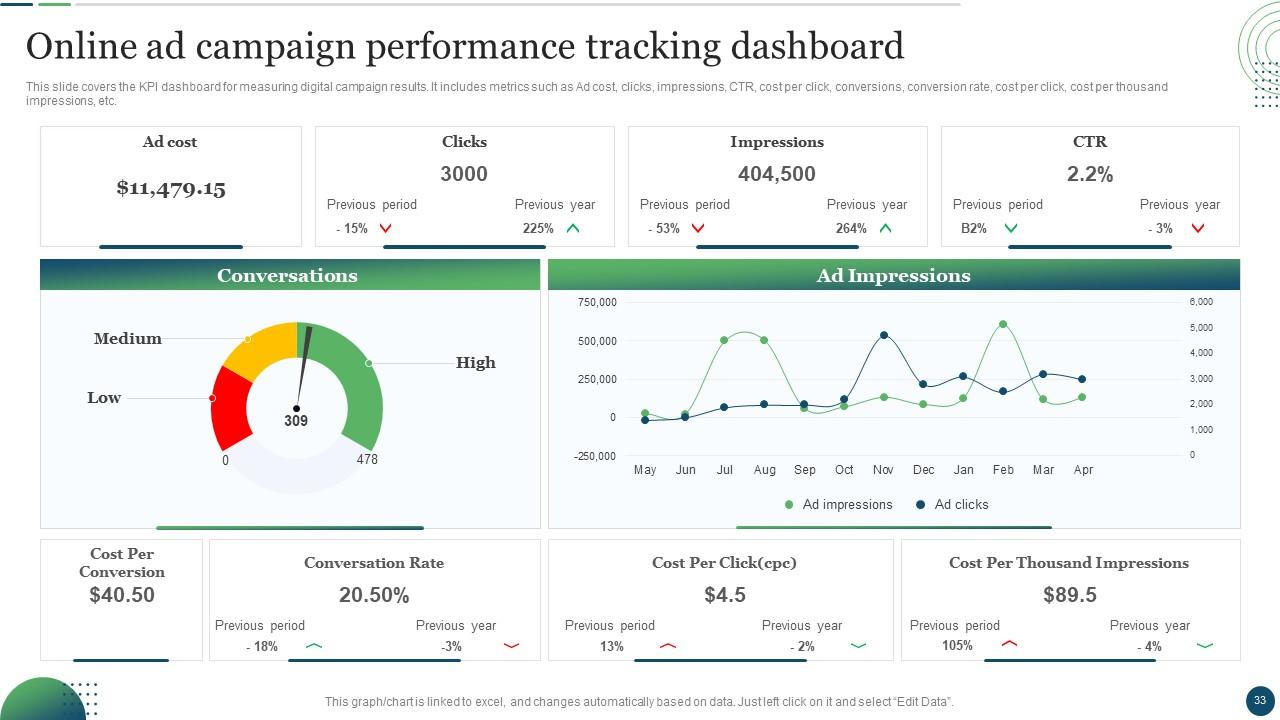Click the red down chevron beside CTR -3%
This screenshot has width=1280, height=720.
coord(1198,229)
